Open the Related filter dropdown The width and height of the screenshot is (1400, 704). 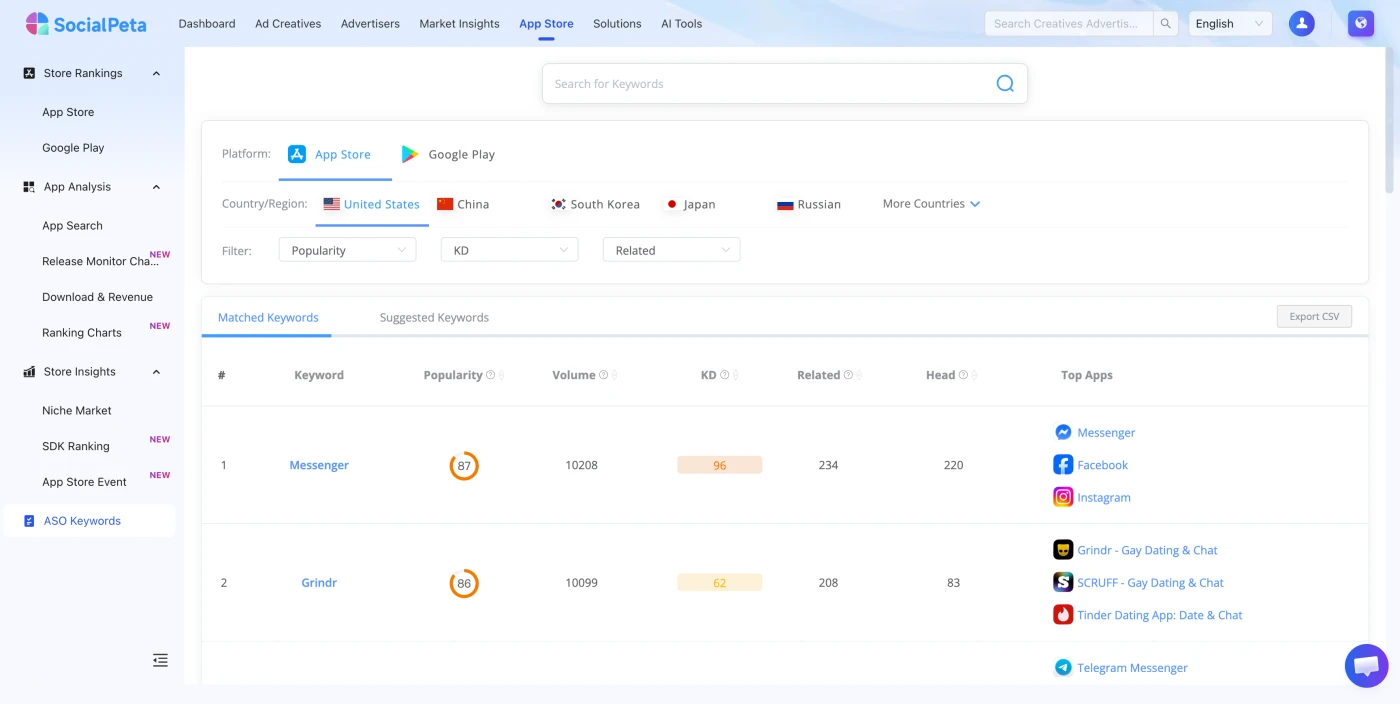(671, 250)
